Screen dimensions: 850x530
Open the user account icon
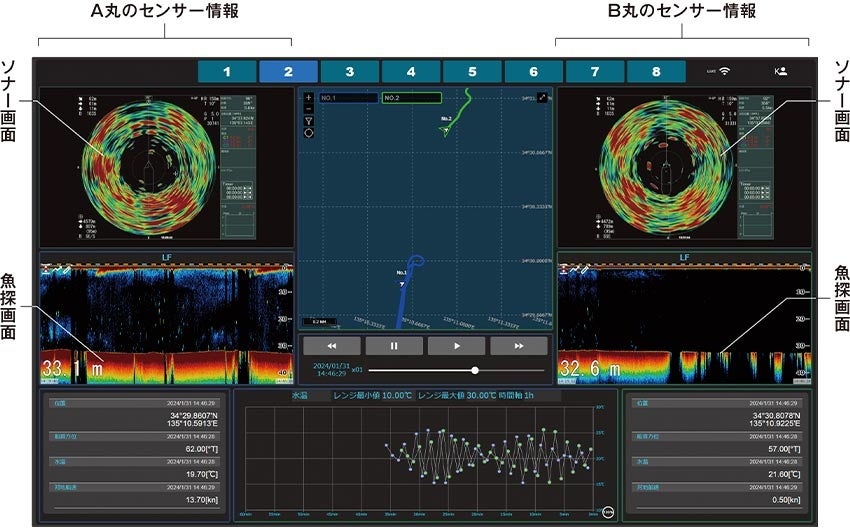click(x=780, y=71)
